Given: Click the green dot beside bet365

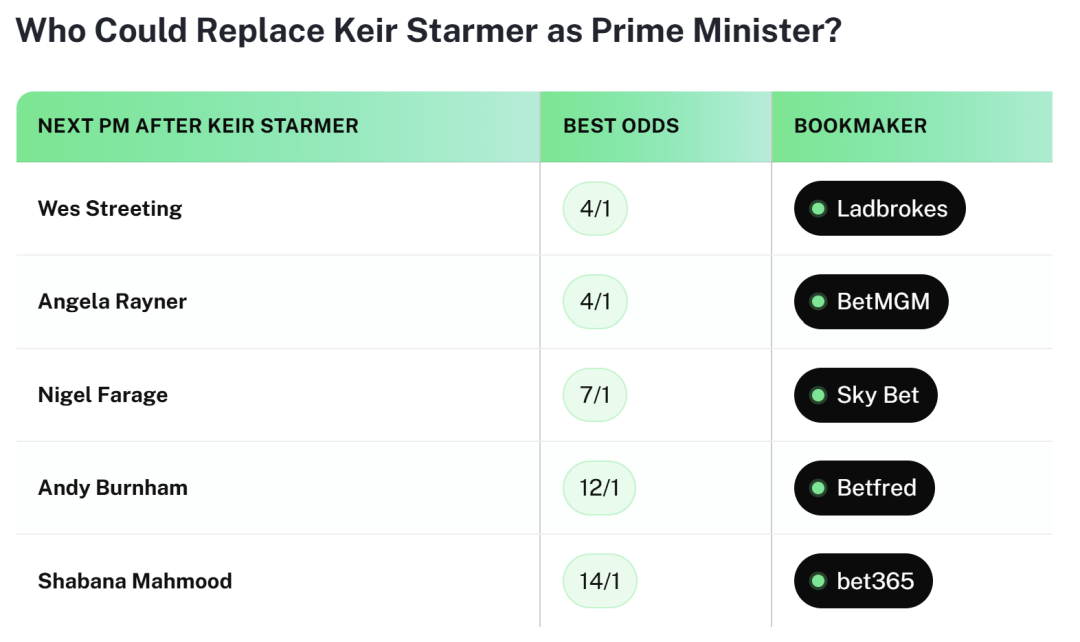Looking at the screenshot, I should pyautogui.click(x=818, y=581).
